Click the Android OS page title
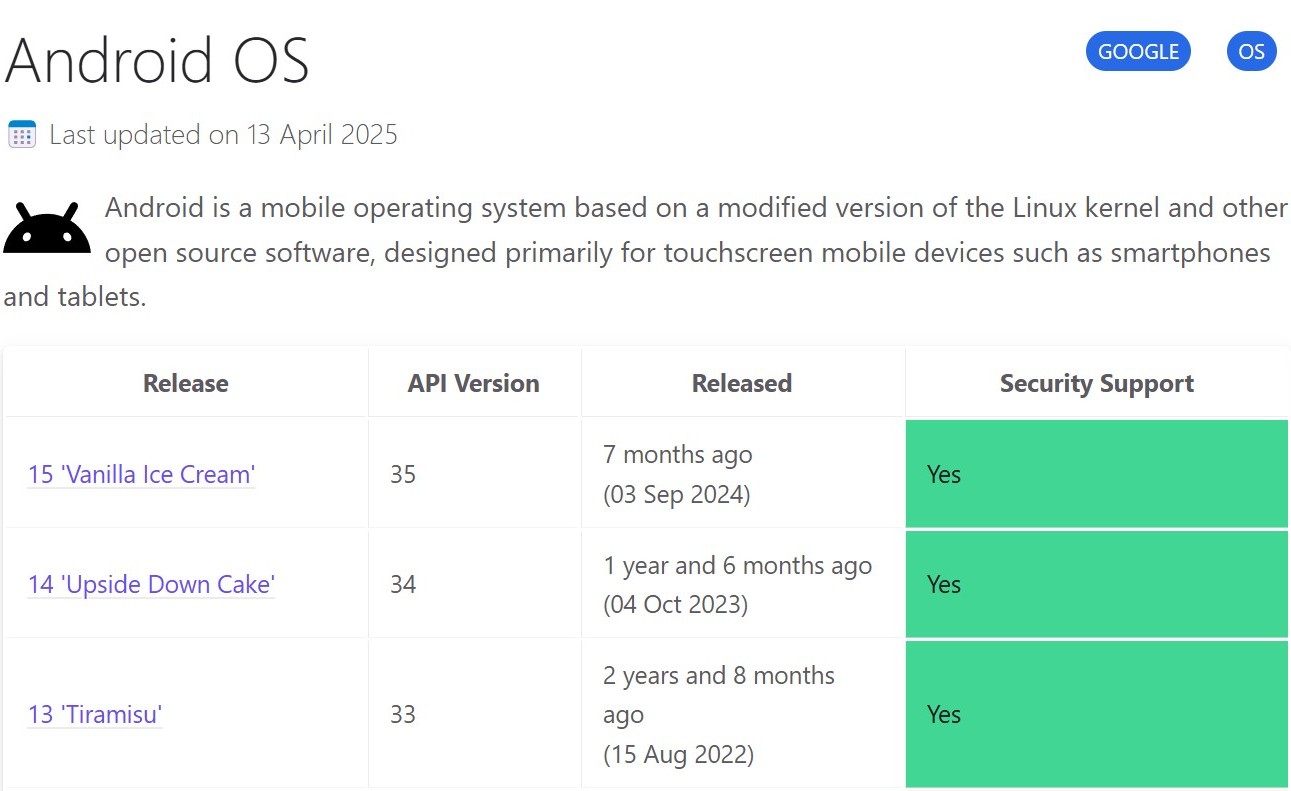The height and width of the screenshot is (791, 1291). tap(157, 60)
